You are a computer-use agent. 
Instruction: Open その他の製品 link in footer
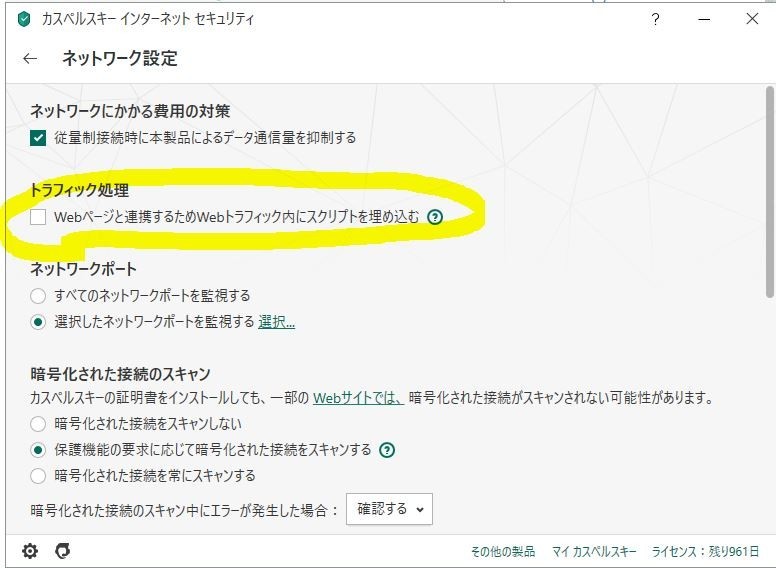coord(502,551)
